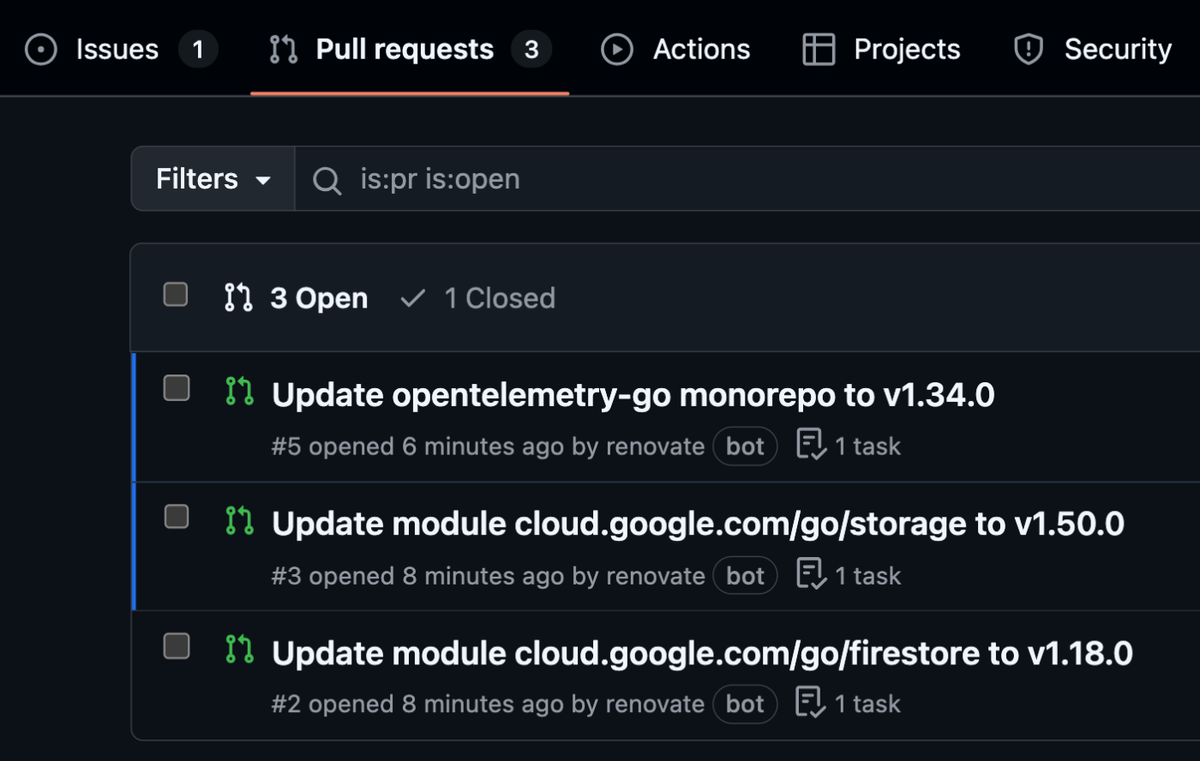1200x761 pixels.
Task: Show the 1 Closed pull requests
Action: click(x=478, y=298)
